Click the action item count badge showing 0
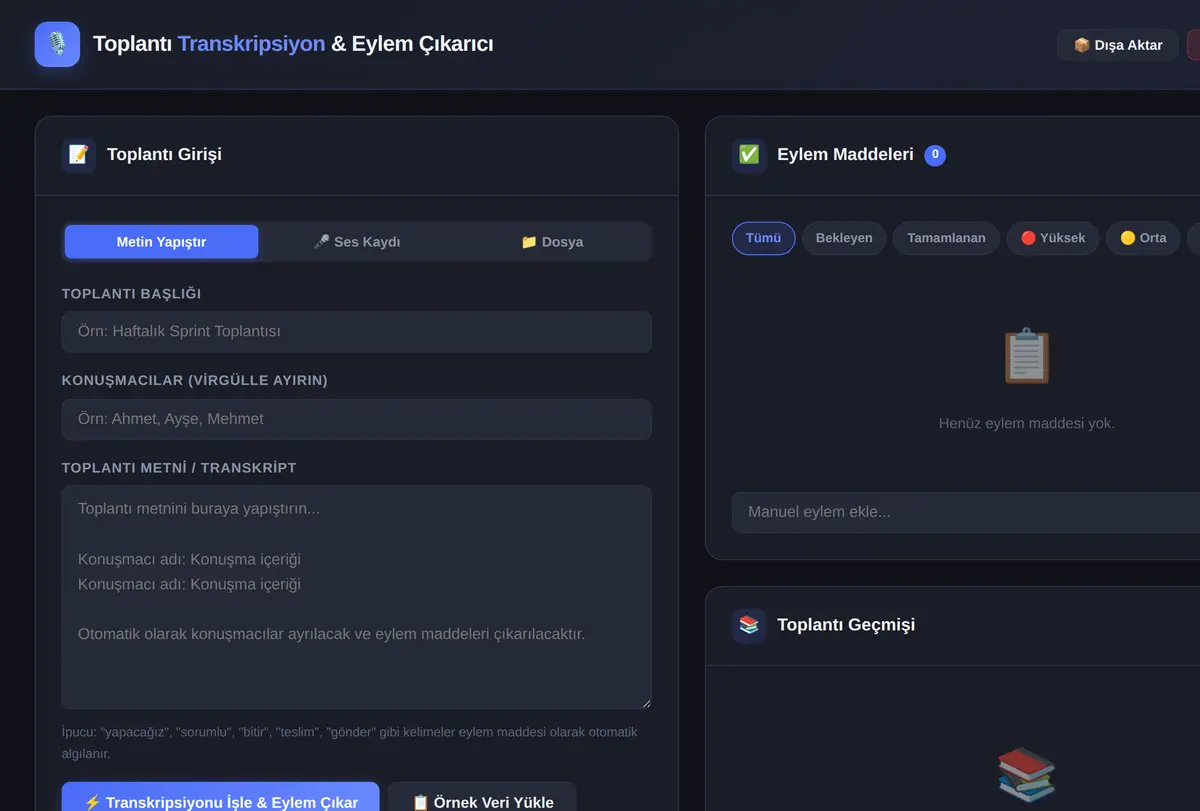This screenshot has height=811, width=1200. [x=935, y=155]
